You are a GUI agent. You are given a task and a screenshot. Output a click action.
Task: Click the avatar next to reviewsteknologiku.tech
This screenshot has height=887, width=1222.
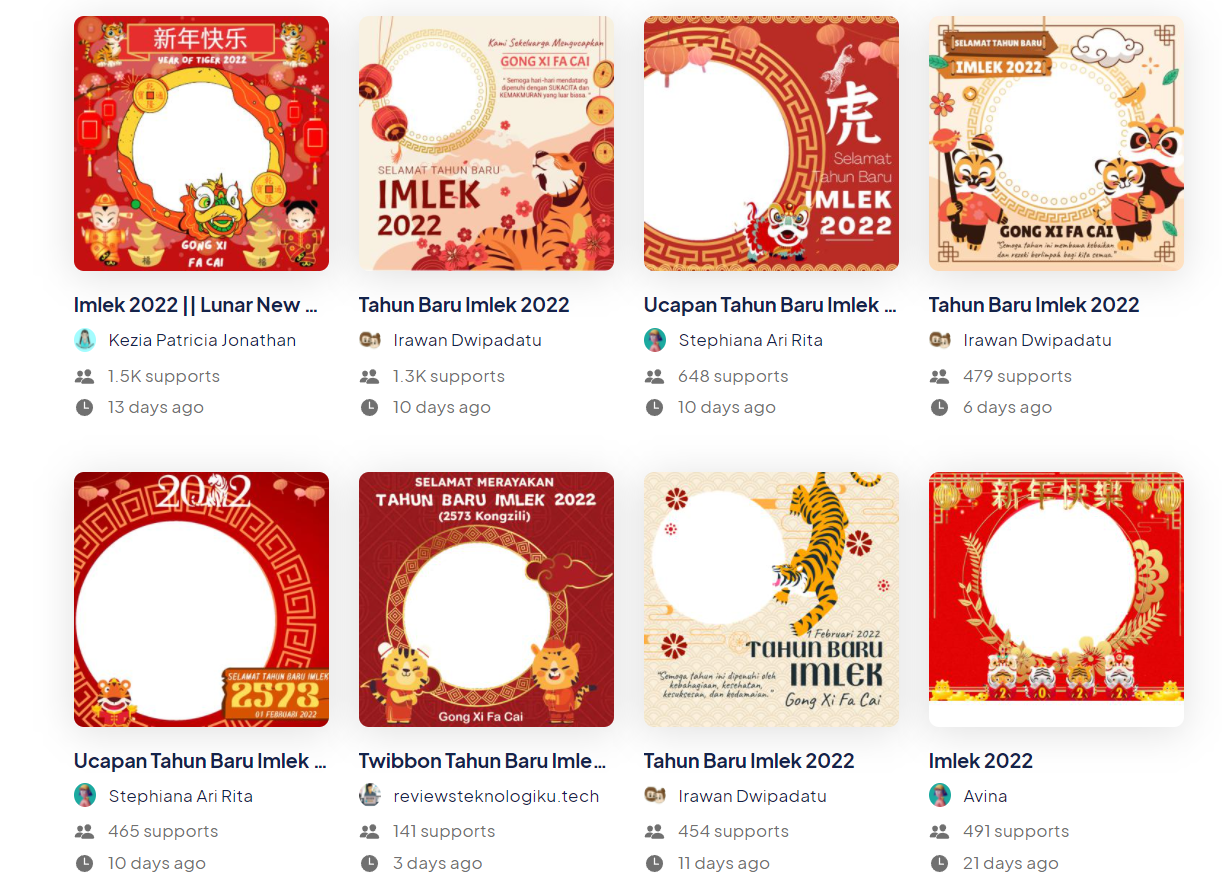pos(370,796)
